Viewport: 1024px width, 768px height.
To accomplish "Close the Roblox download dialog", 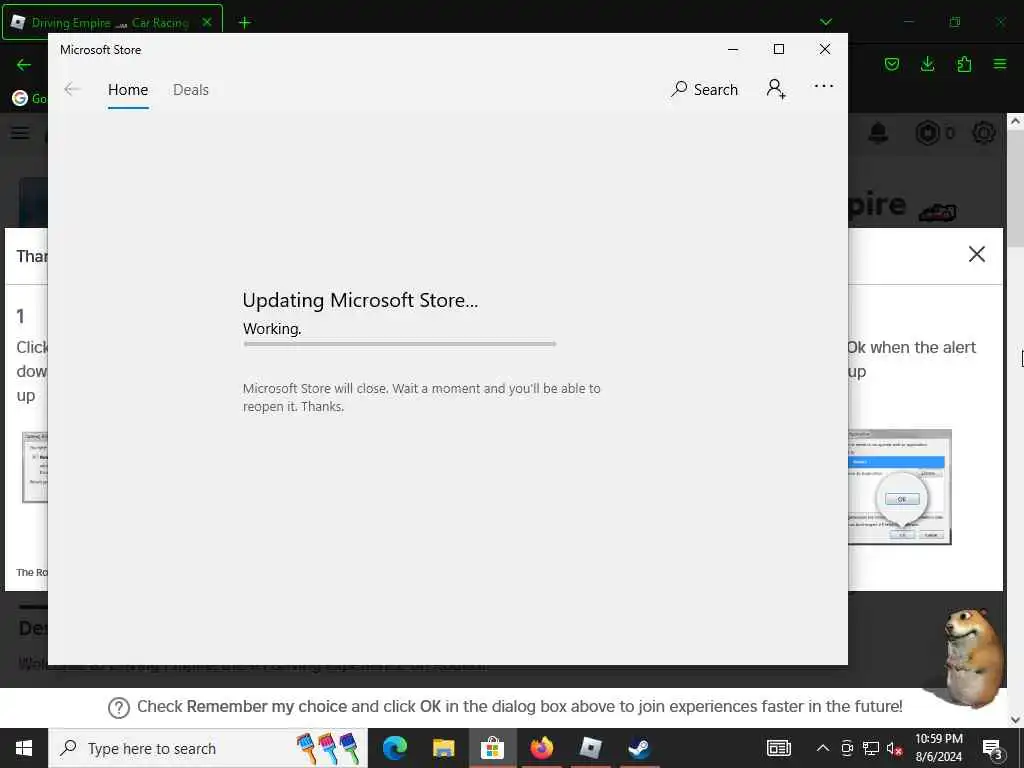I will 976,254.
